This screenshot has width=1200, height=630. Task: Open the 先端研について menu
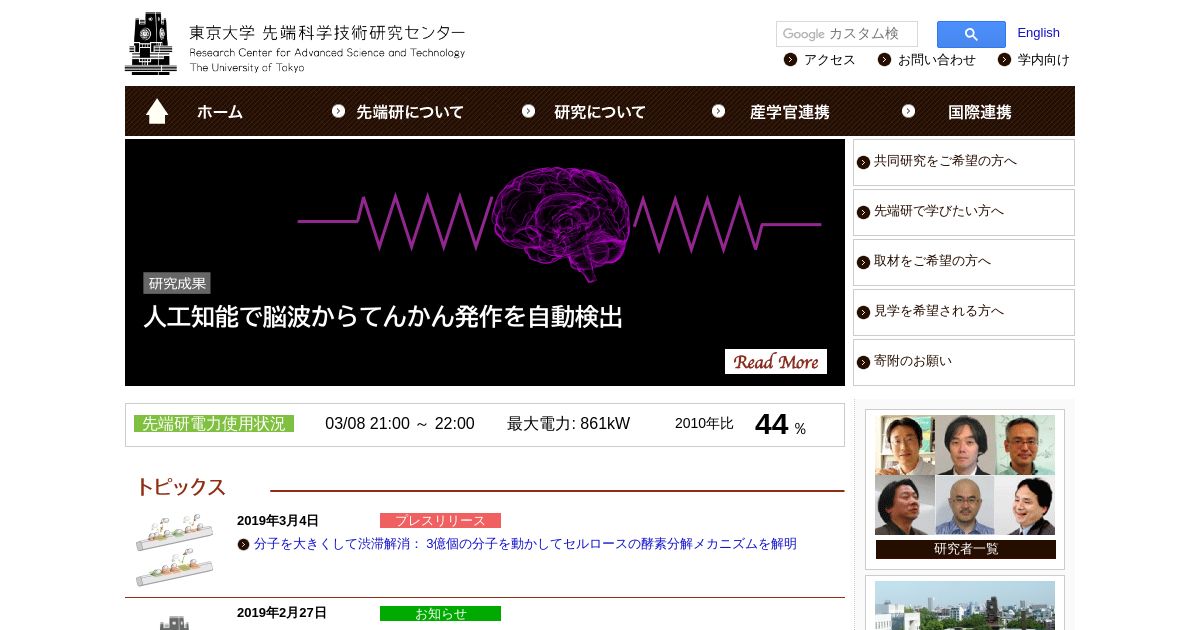pos(410,112)
